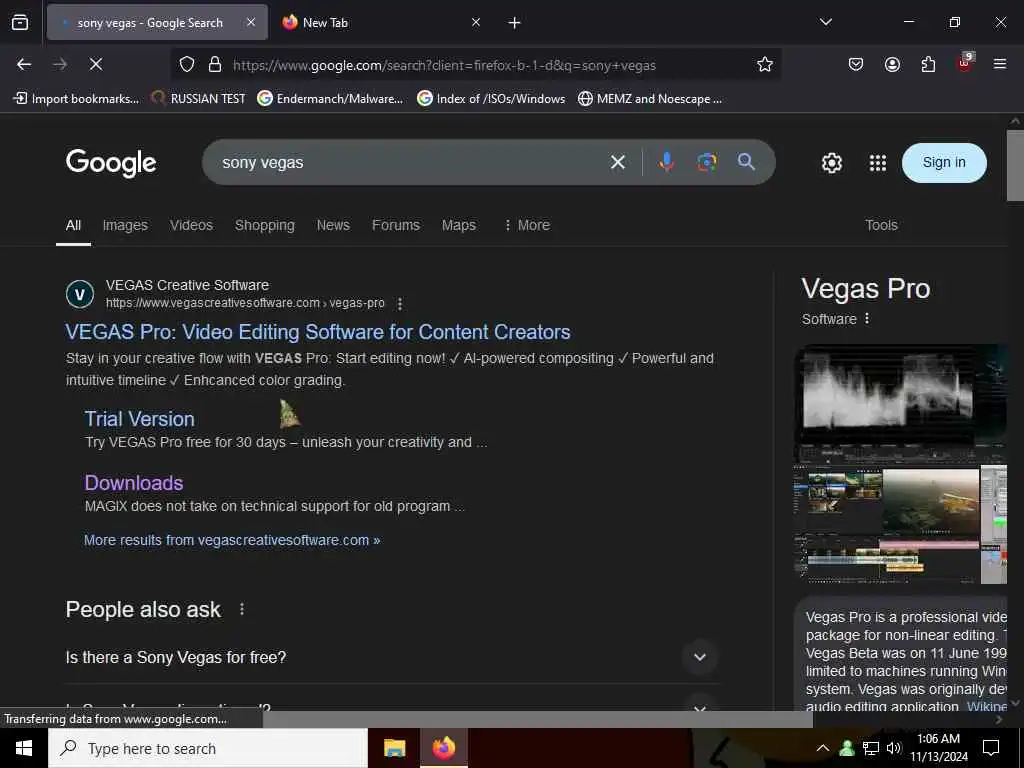Open Trial Version link
The height and width of the screenshot is (768, 1024).
pyautogui.click(x=140, y=419)
